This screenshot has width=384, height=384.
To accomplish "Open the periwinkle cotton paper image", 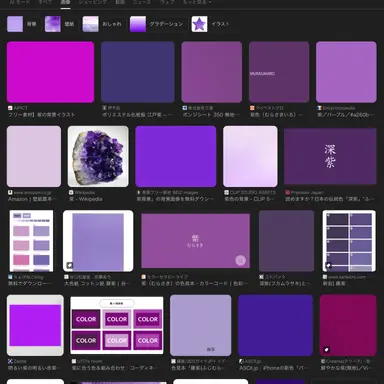I will (98, 241).
